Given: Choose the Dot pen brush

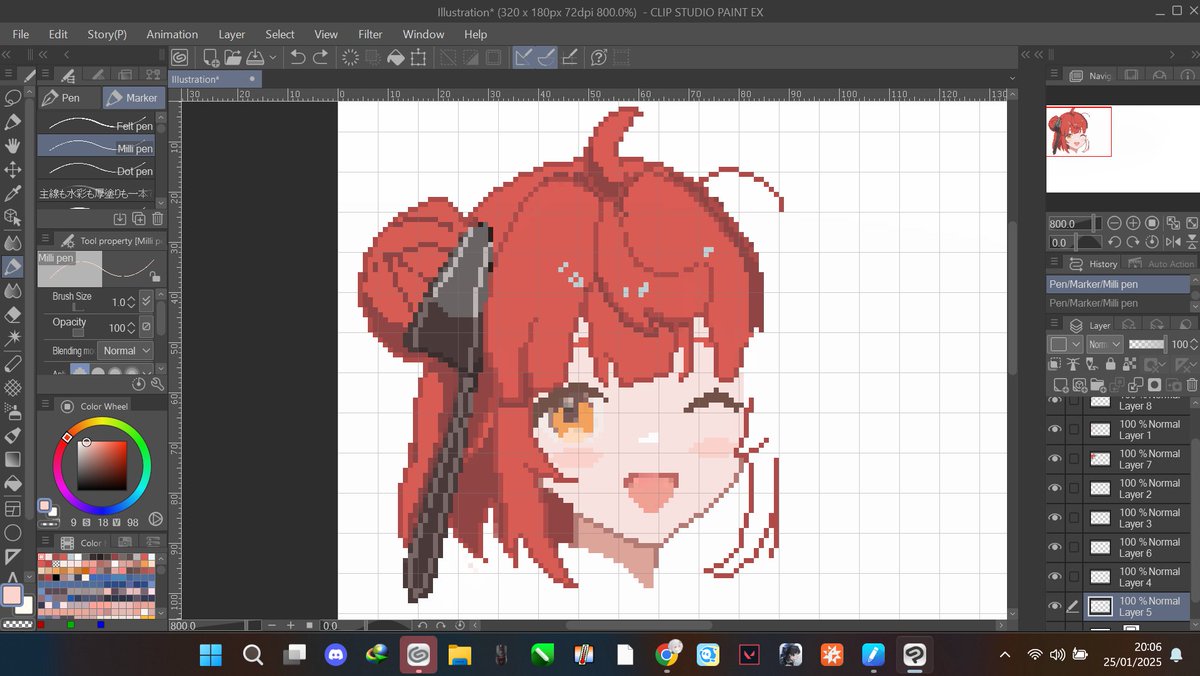Looking at the screenshot, I should click(x=96, y=171).
